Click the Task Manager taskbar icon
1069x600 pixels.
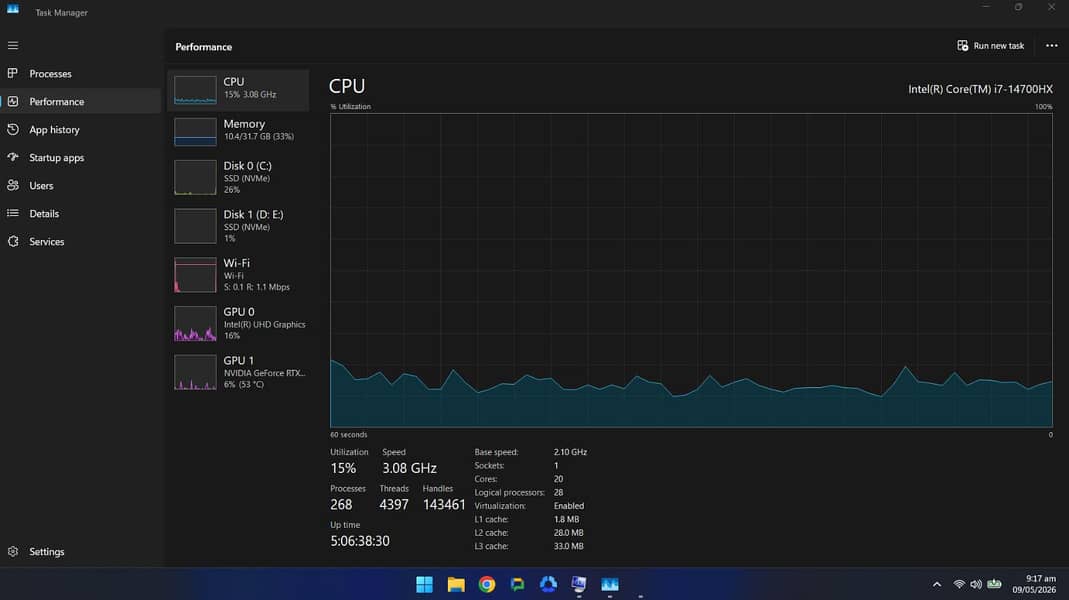[x=609, y=584]
